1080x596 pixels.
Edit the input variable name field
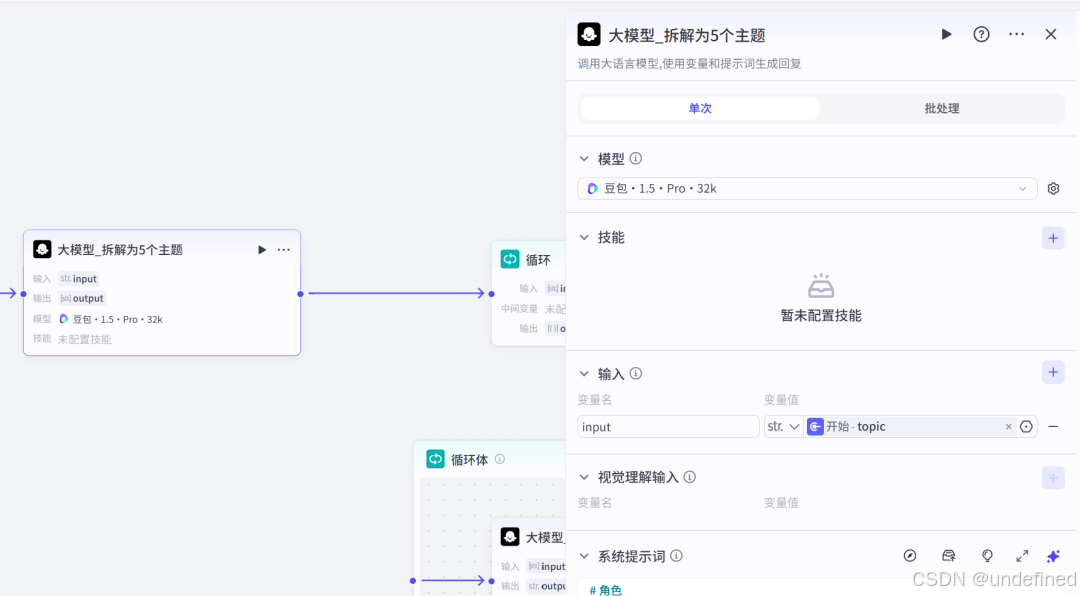pyautogui.click(x=668, y=427)
